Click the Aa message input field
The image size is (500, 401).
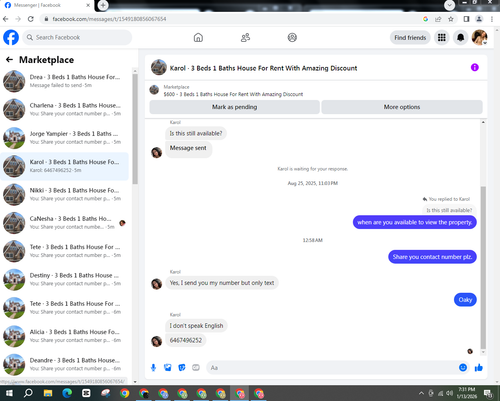(332, 368)
